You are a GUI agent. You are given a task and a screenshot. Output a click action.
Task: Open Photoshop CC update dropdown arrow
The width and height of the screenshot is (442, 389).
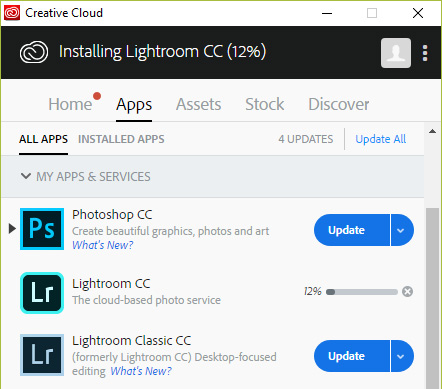click(402, 230)
